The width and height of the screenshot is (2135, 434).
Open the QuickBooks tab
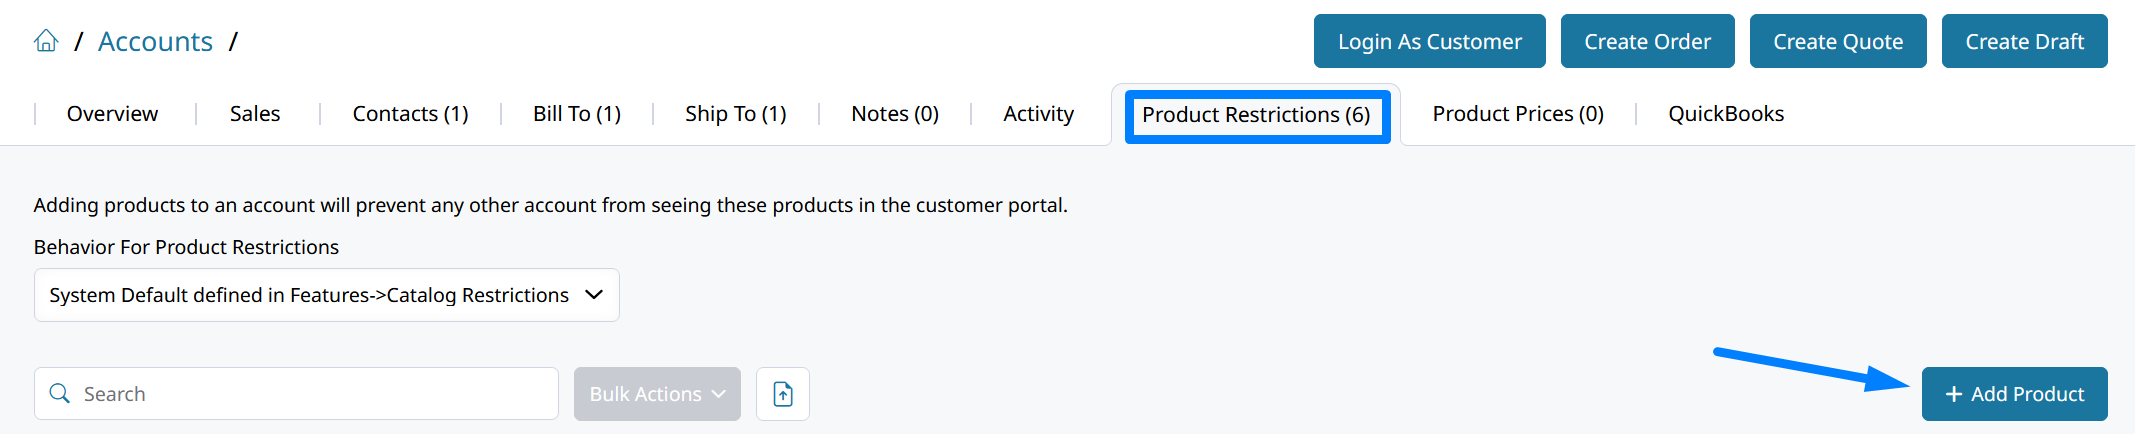(x=1726, y=114)
